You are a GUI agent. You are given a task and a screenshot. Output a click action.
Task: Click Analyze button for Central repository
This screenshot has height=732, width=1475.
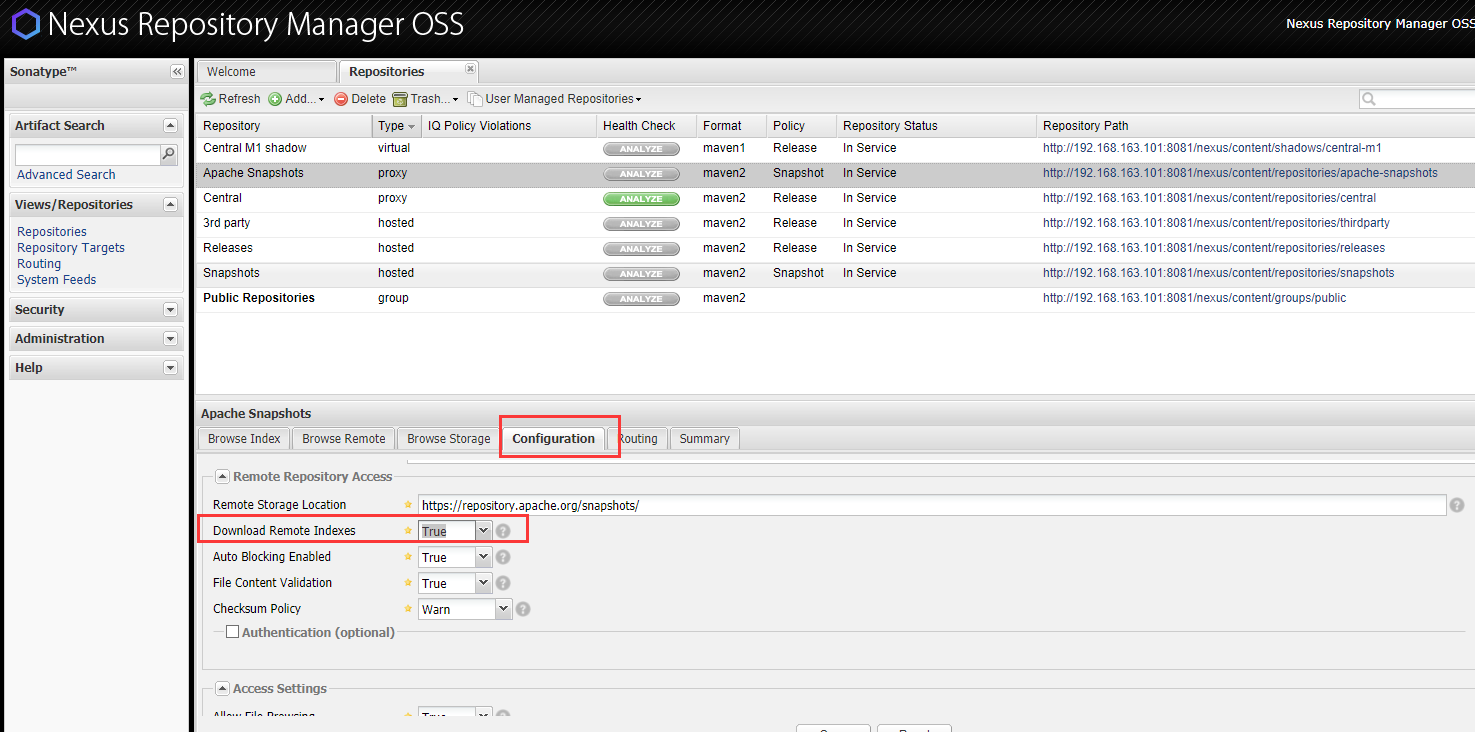[641, 199]
